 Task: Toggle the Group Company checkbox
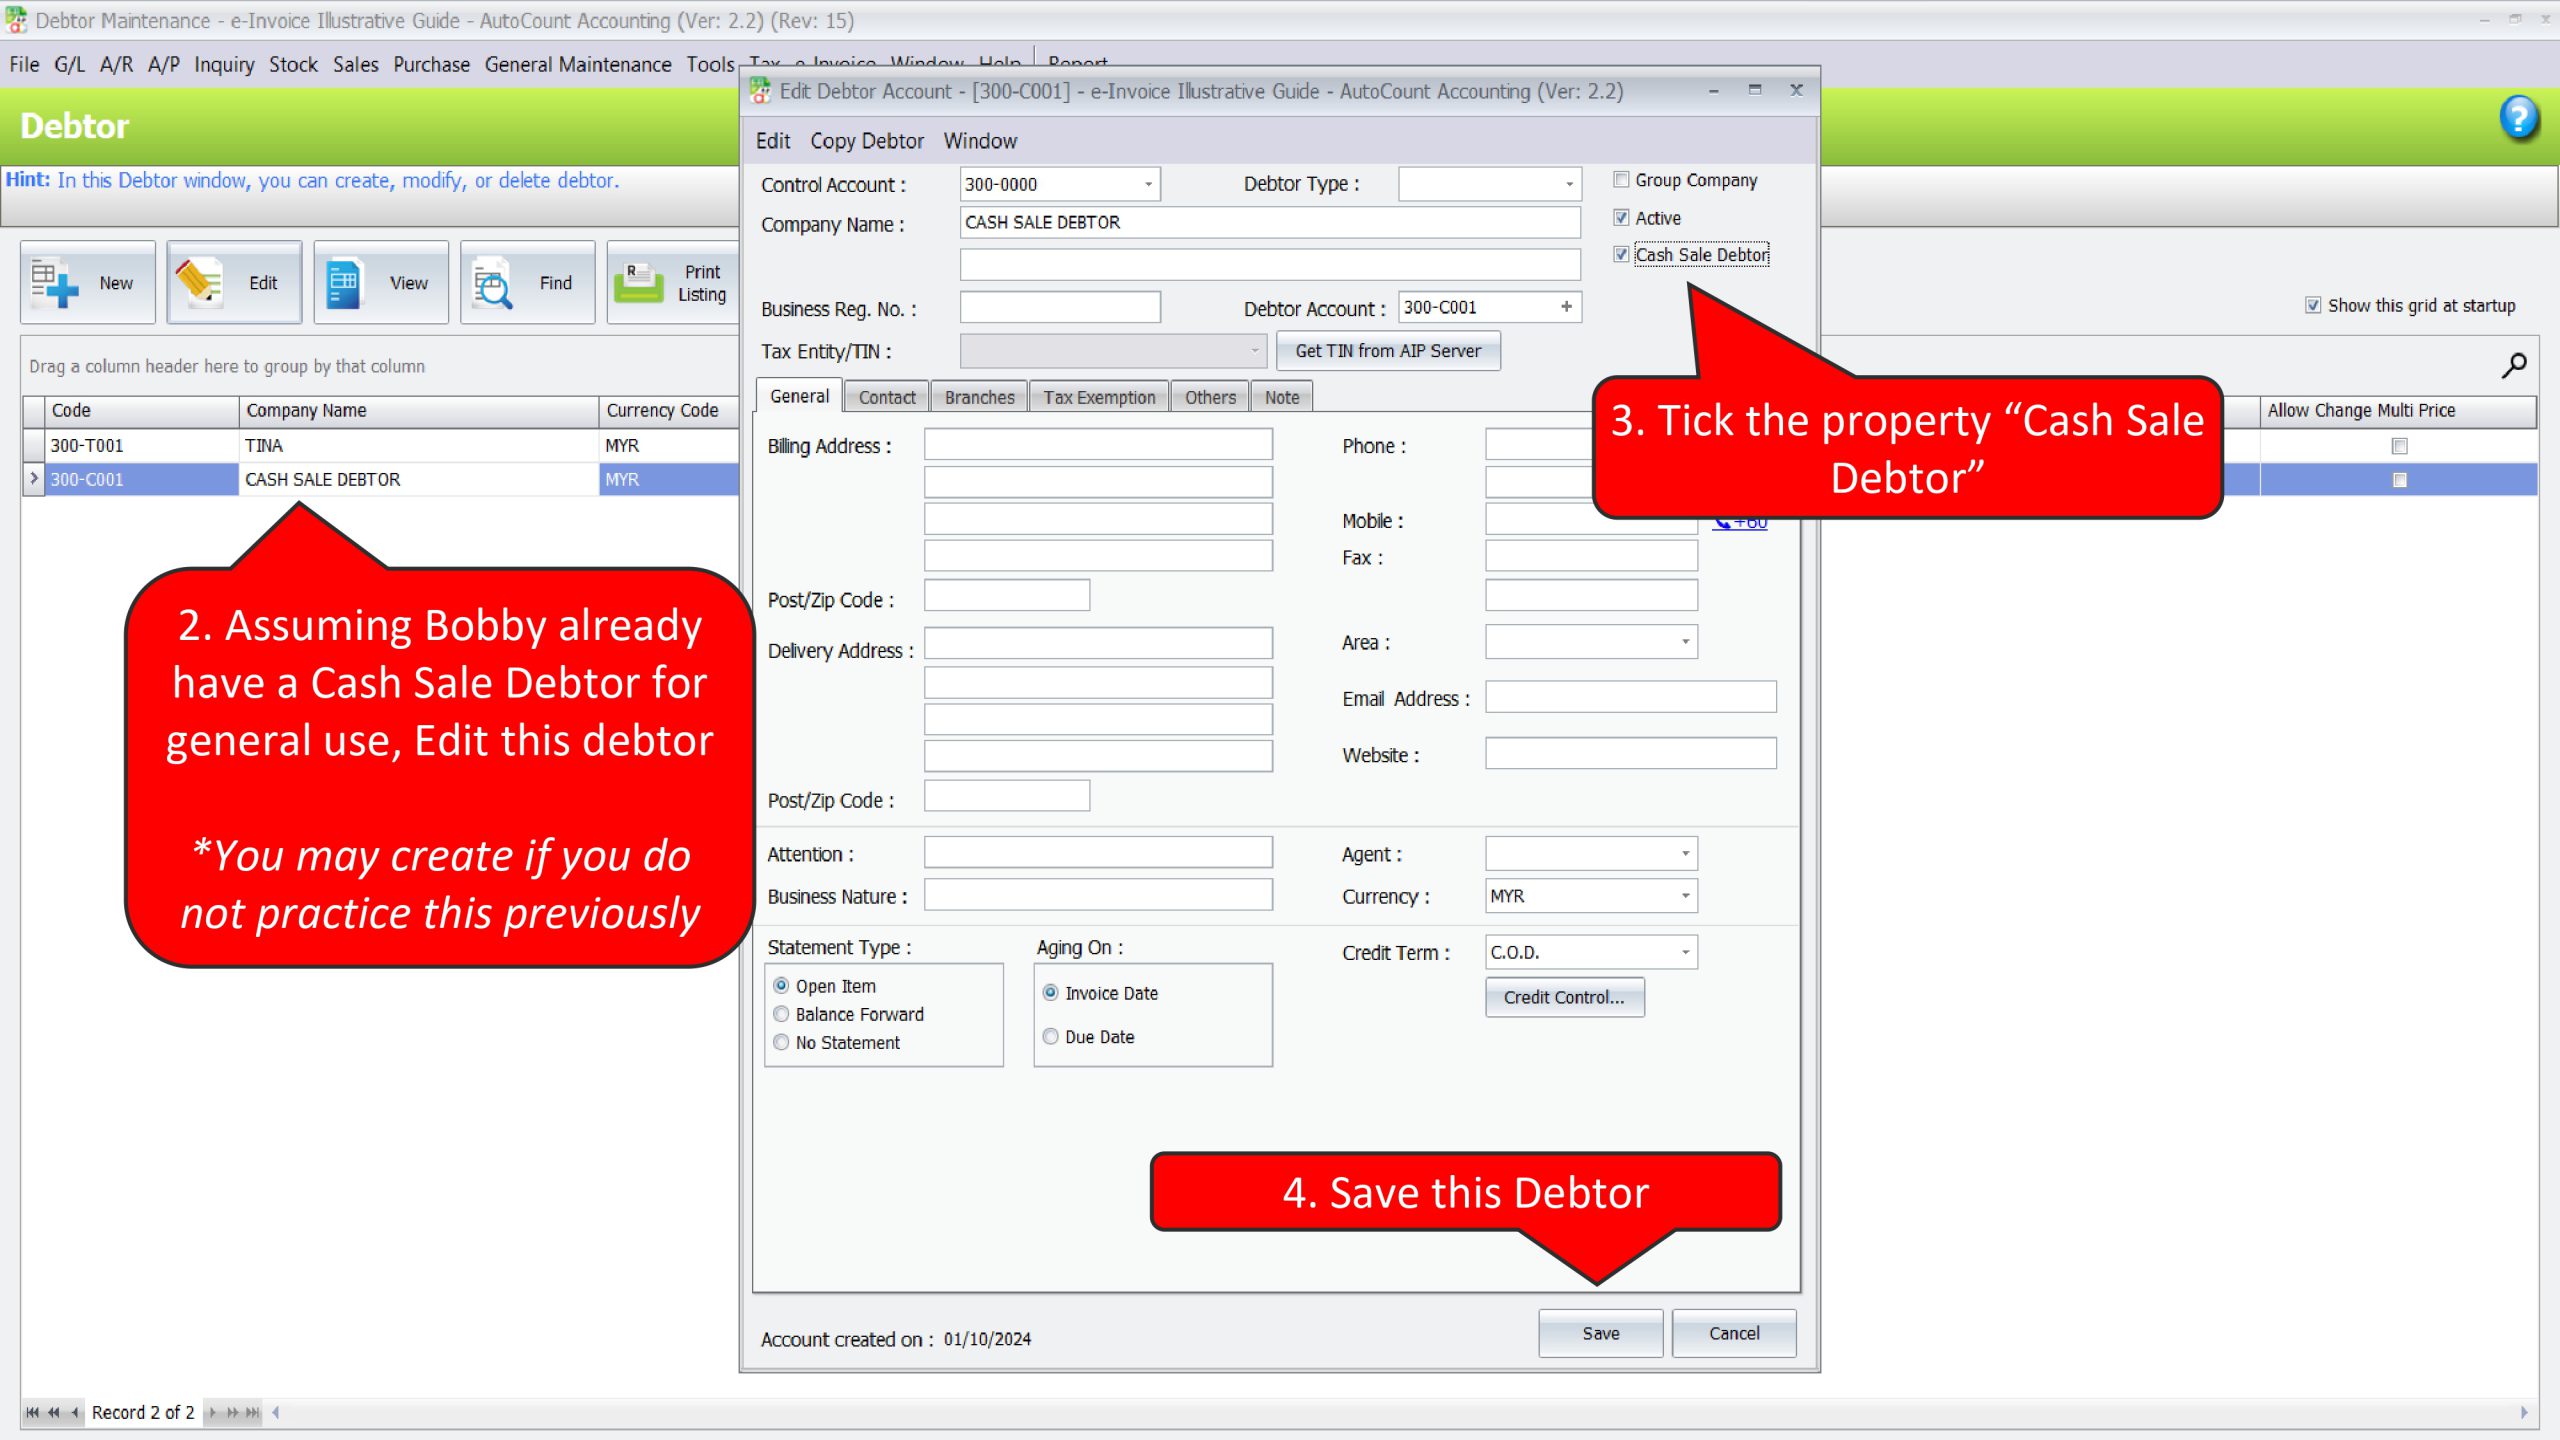click(1621, 180)
